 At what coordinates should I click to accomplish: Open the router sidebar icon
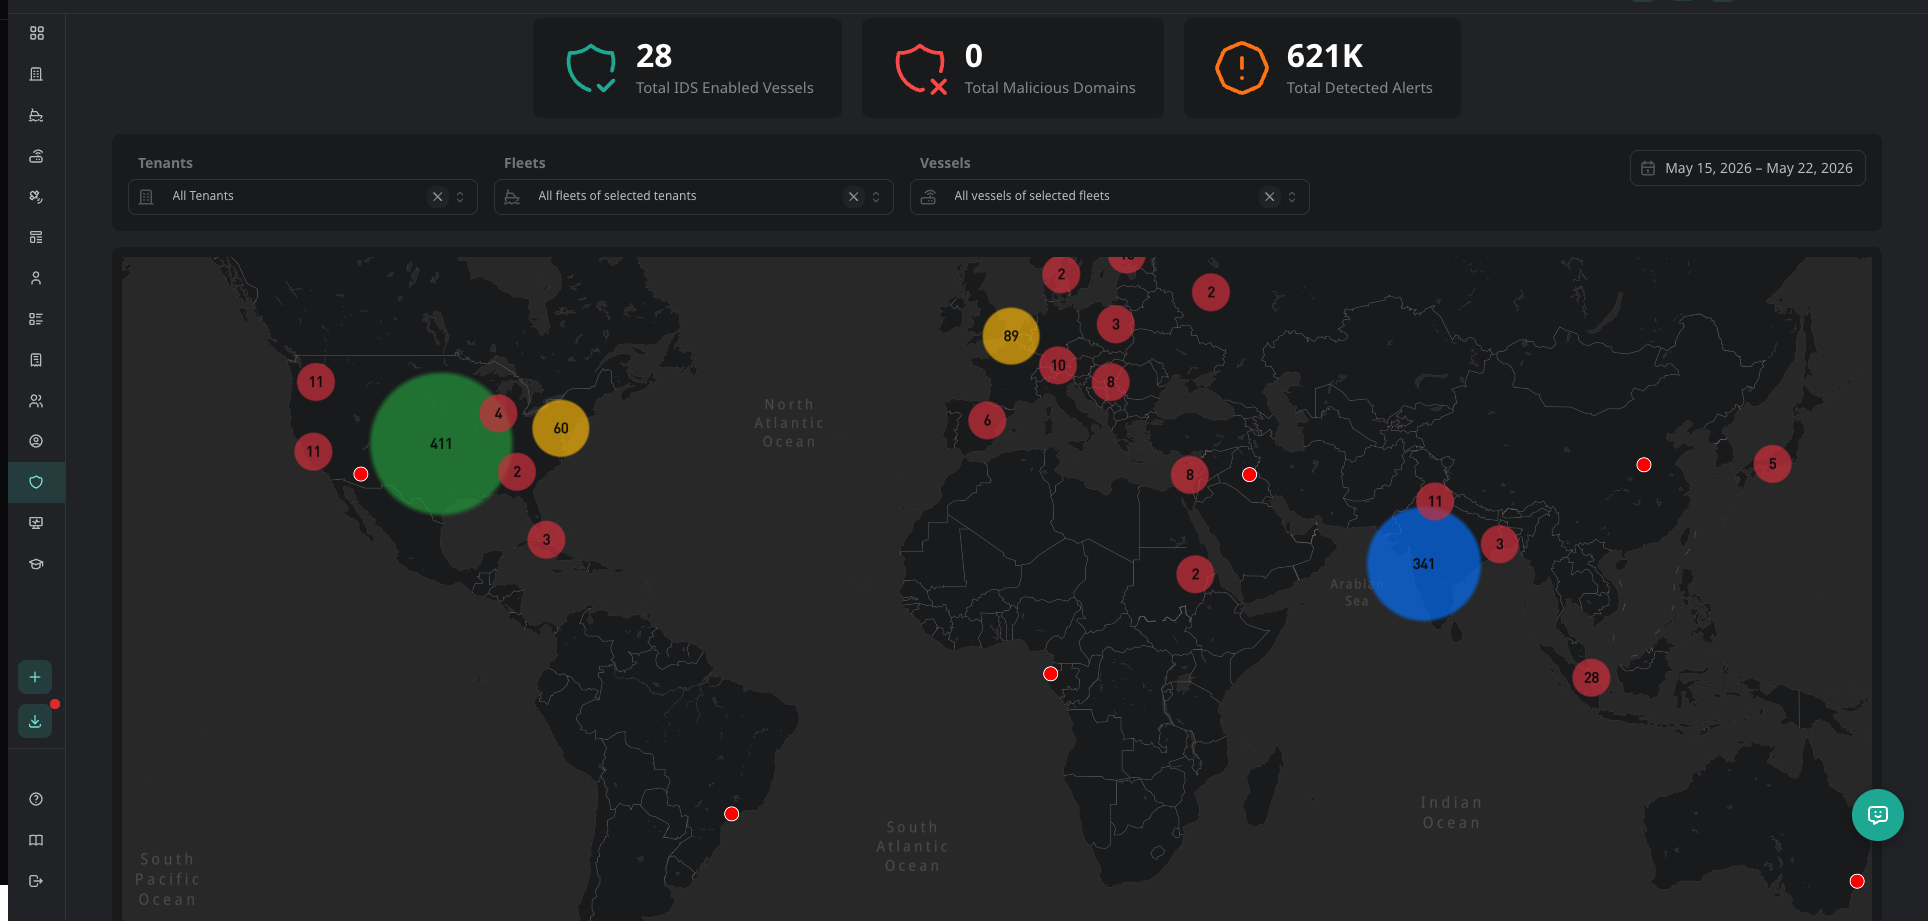pyautogui.click(x=36, y=156)
